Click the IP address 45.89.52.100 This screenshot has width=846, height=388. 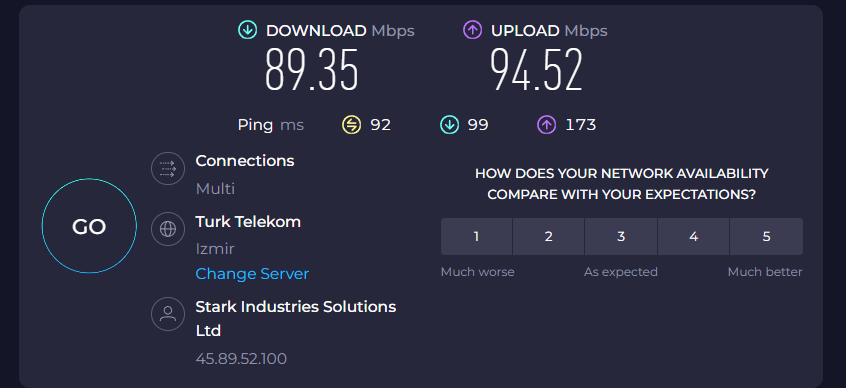coord(241,359)
